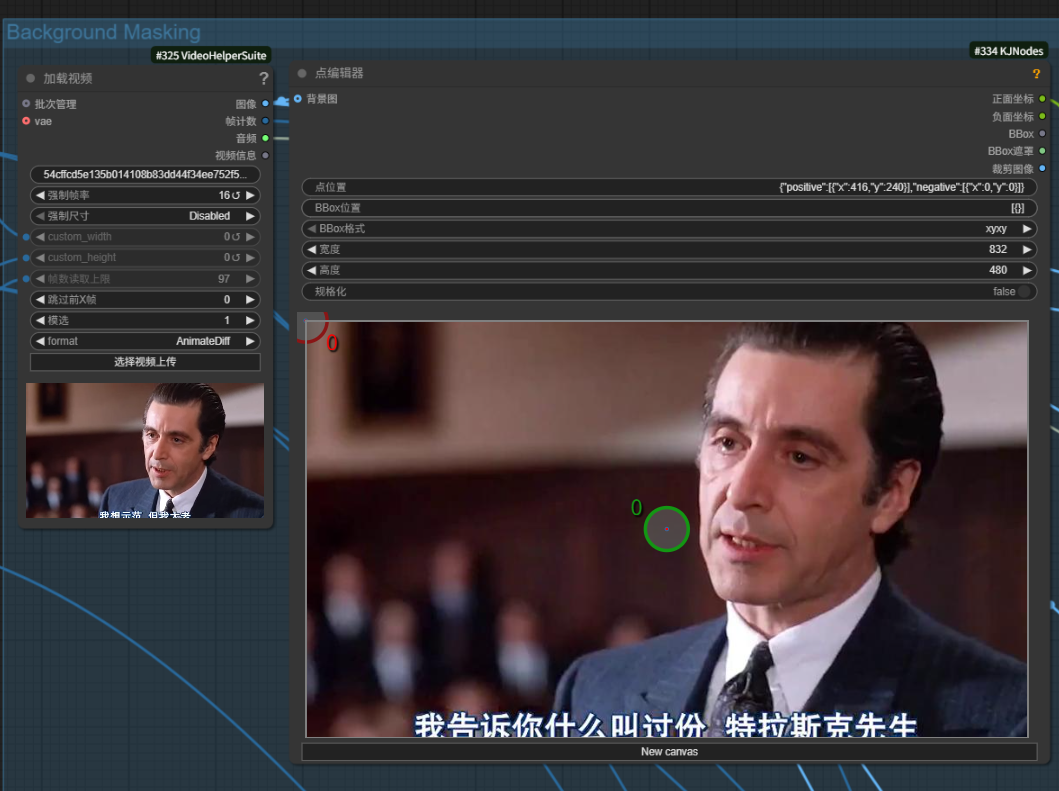Open help for the 加载视频 node
Screen dimensions: 1059x791
pos(263,78)
